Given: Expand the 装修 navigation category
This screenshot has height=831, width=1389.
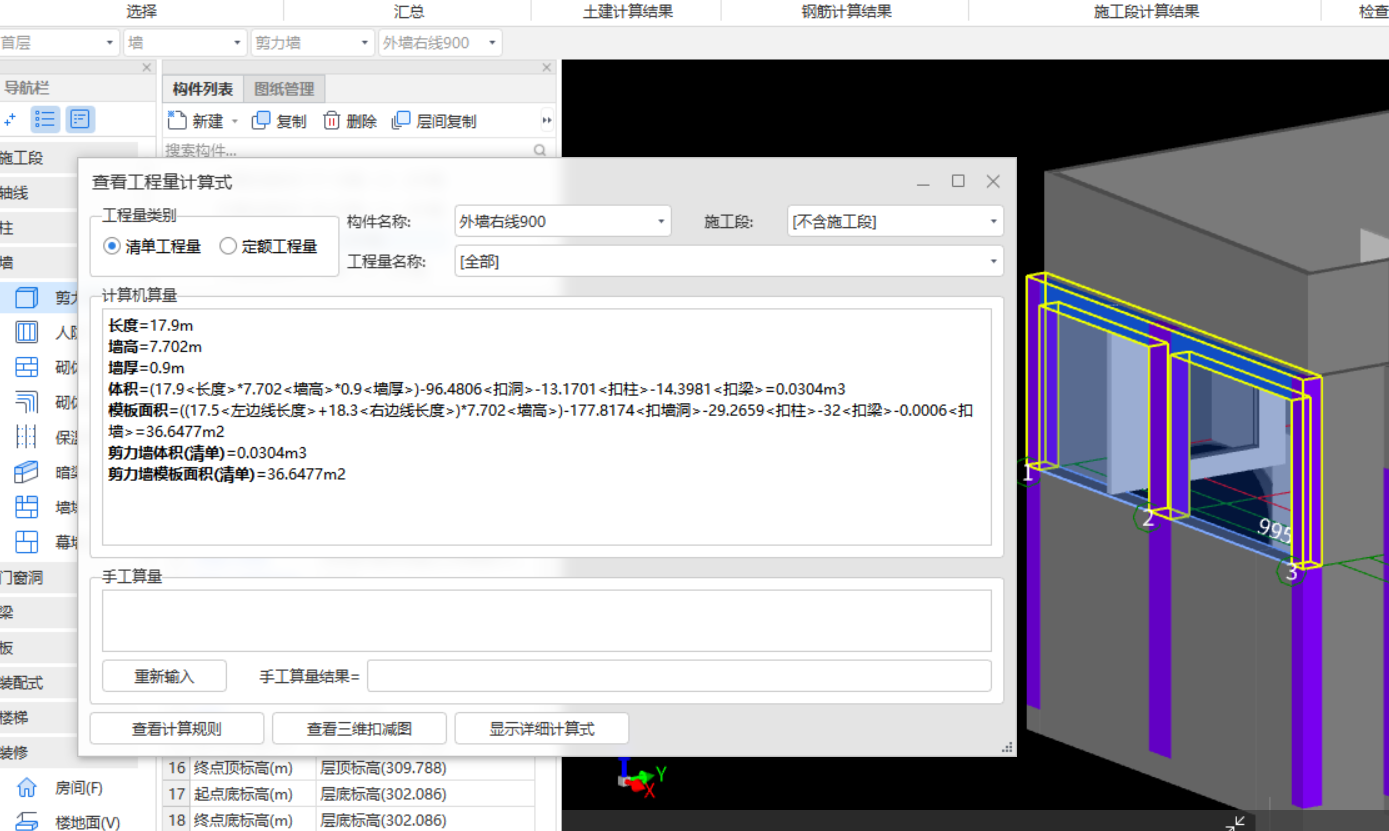Looking at the screenshot, I should [x=39, y=752].
